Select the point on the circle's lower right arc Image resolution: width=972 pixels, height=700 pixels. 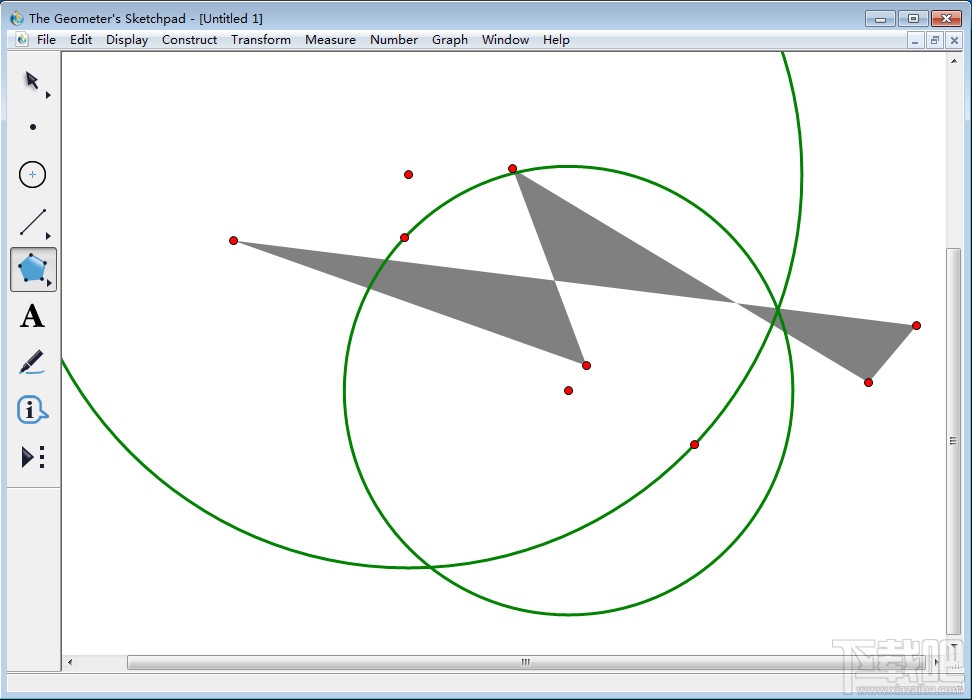click(694, 445)
